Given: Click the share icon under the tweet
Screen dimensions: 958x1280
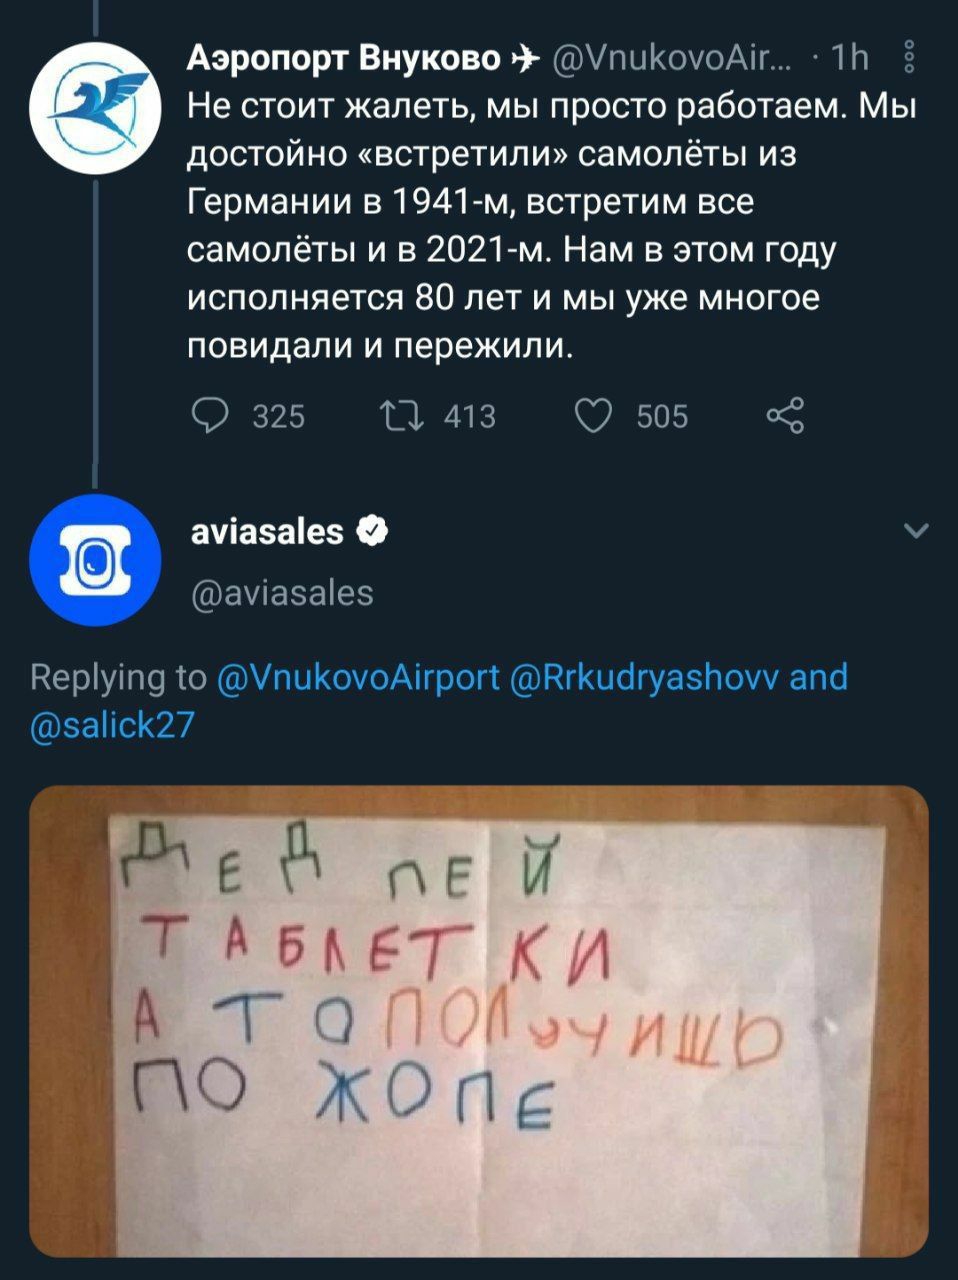Looking at the screenshot, I should pyautogui.click(x=784, y=415).
